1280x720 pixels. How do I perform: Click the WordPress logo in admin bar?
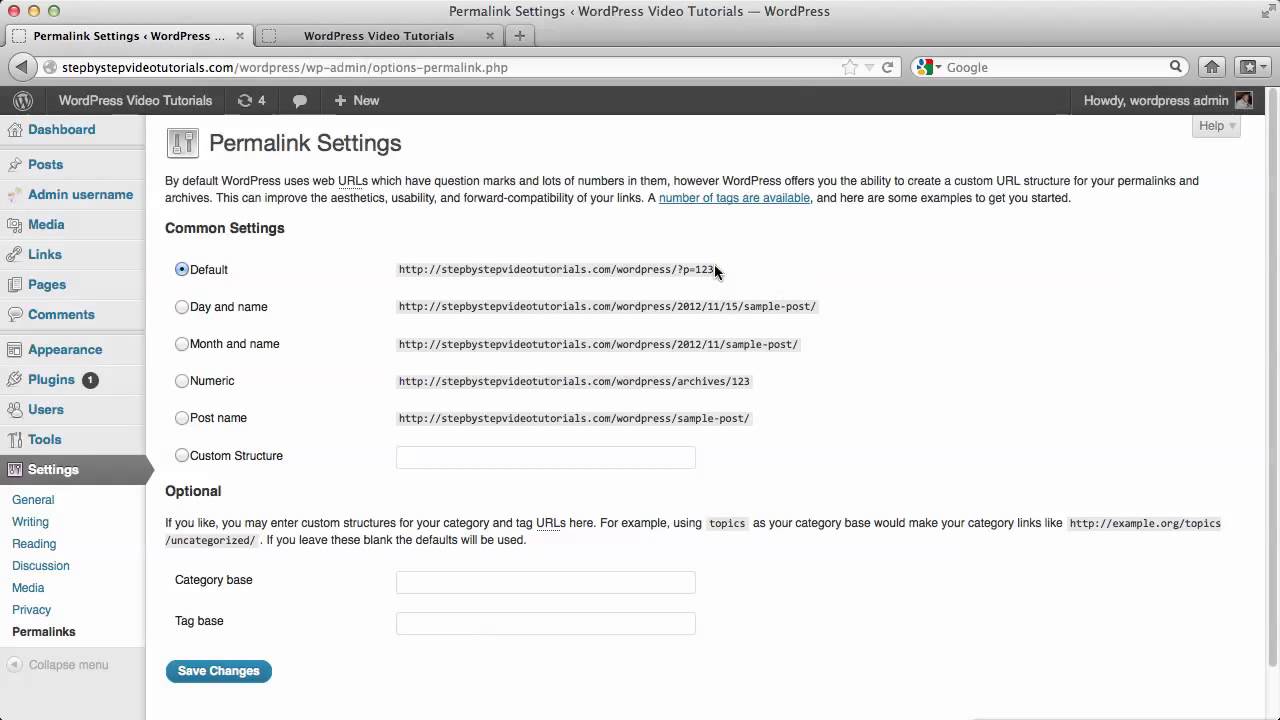[x=23, y=100]
